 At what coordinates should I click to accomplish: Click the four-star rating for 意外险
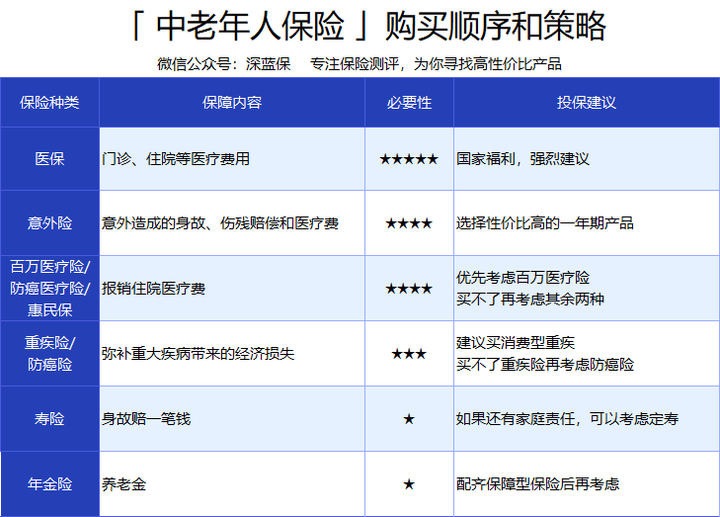pyautogui.click(x=408, y=223)
